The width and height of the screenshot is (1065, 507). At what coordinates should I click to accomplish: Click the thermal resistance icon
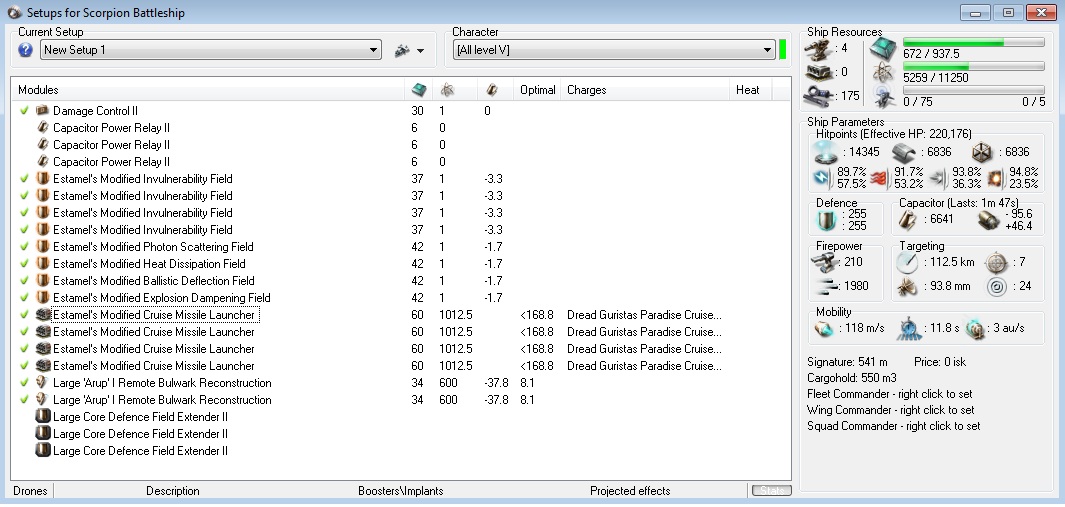click(x=879, y=178)
